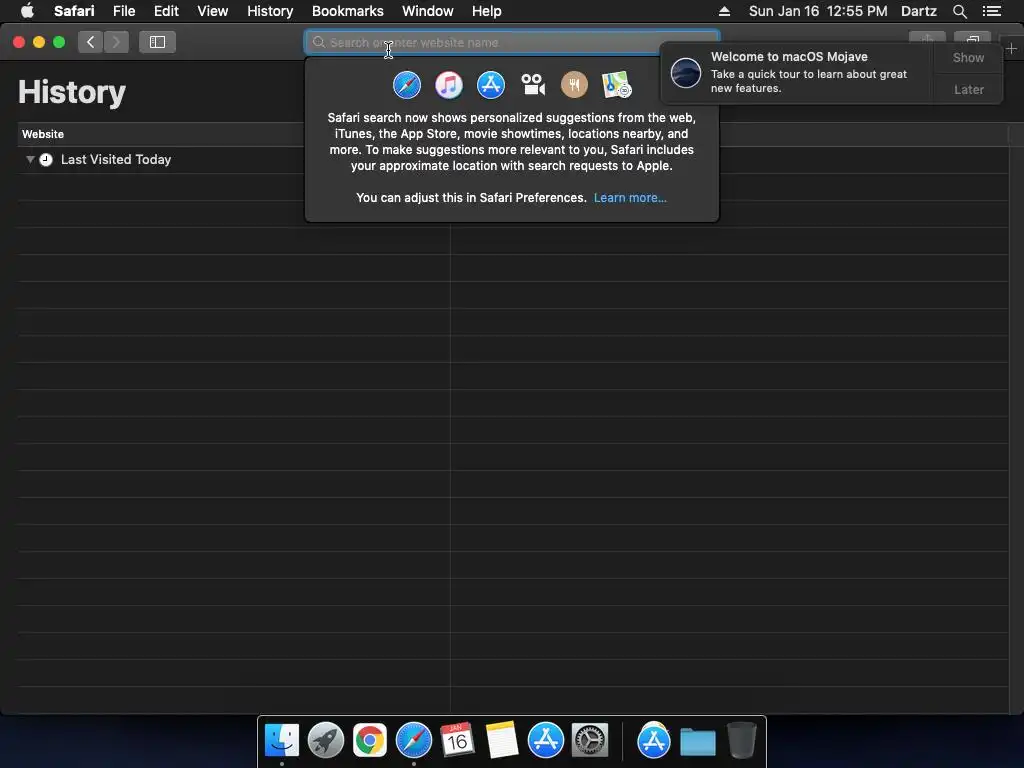Click the Safari back navigation arrow
This screenshot has height=768, width=1024.
coord(90,42)
